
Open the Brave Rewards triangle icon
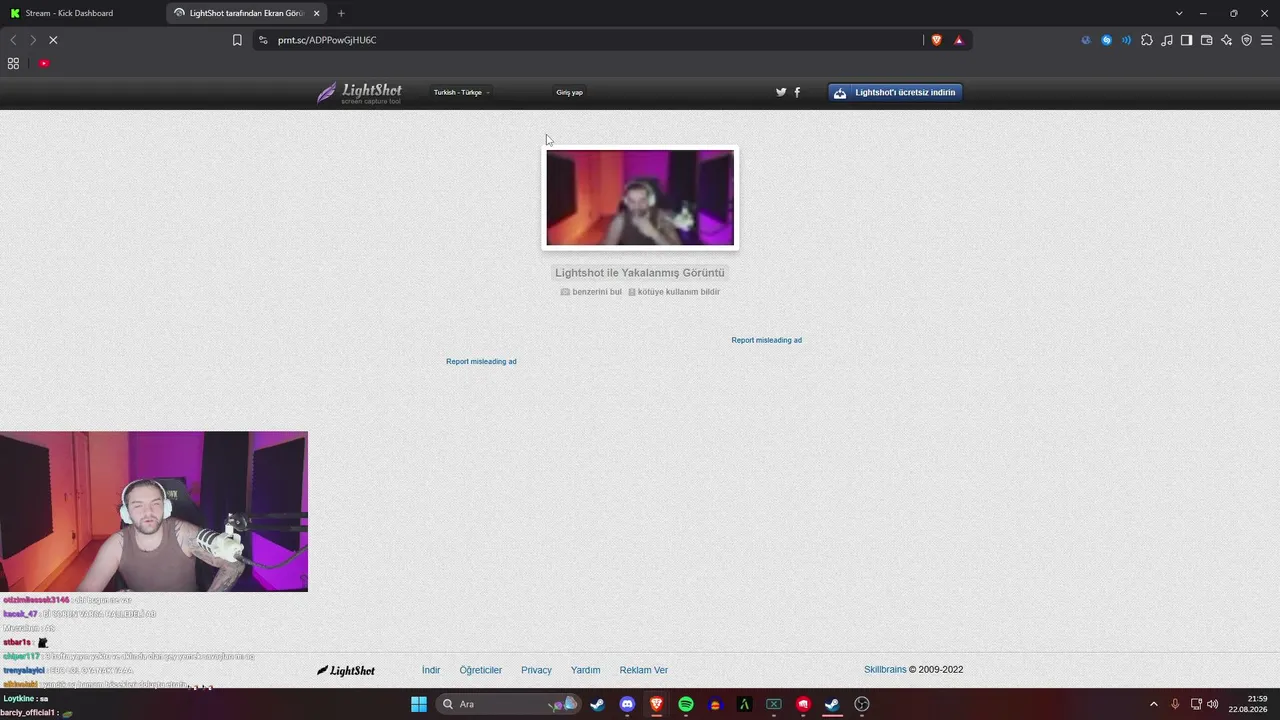point(959,40)
